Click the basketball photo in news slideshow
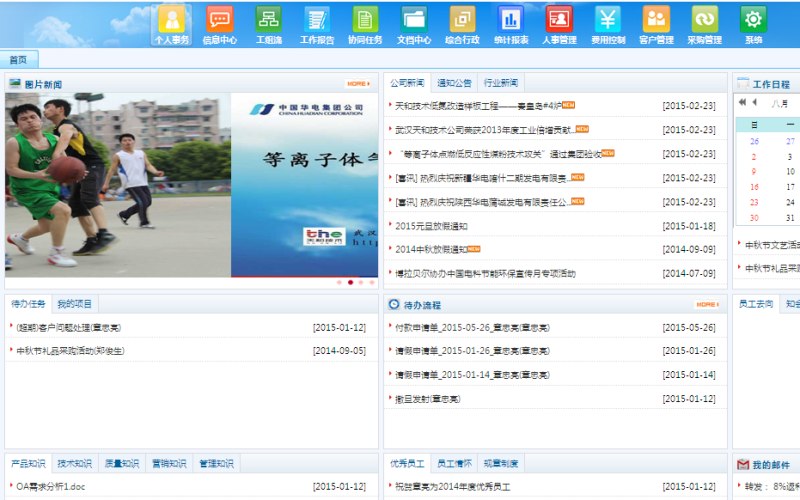Image resolution: width=800 pixels, height=500 pixels. click(x=118, y=185)
